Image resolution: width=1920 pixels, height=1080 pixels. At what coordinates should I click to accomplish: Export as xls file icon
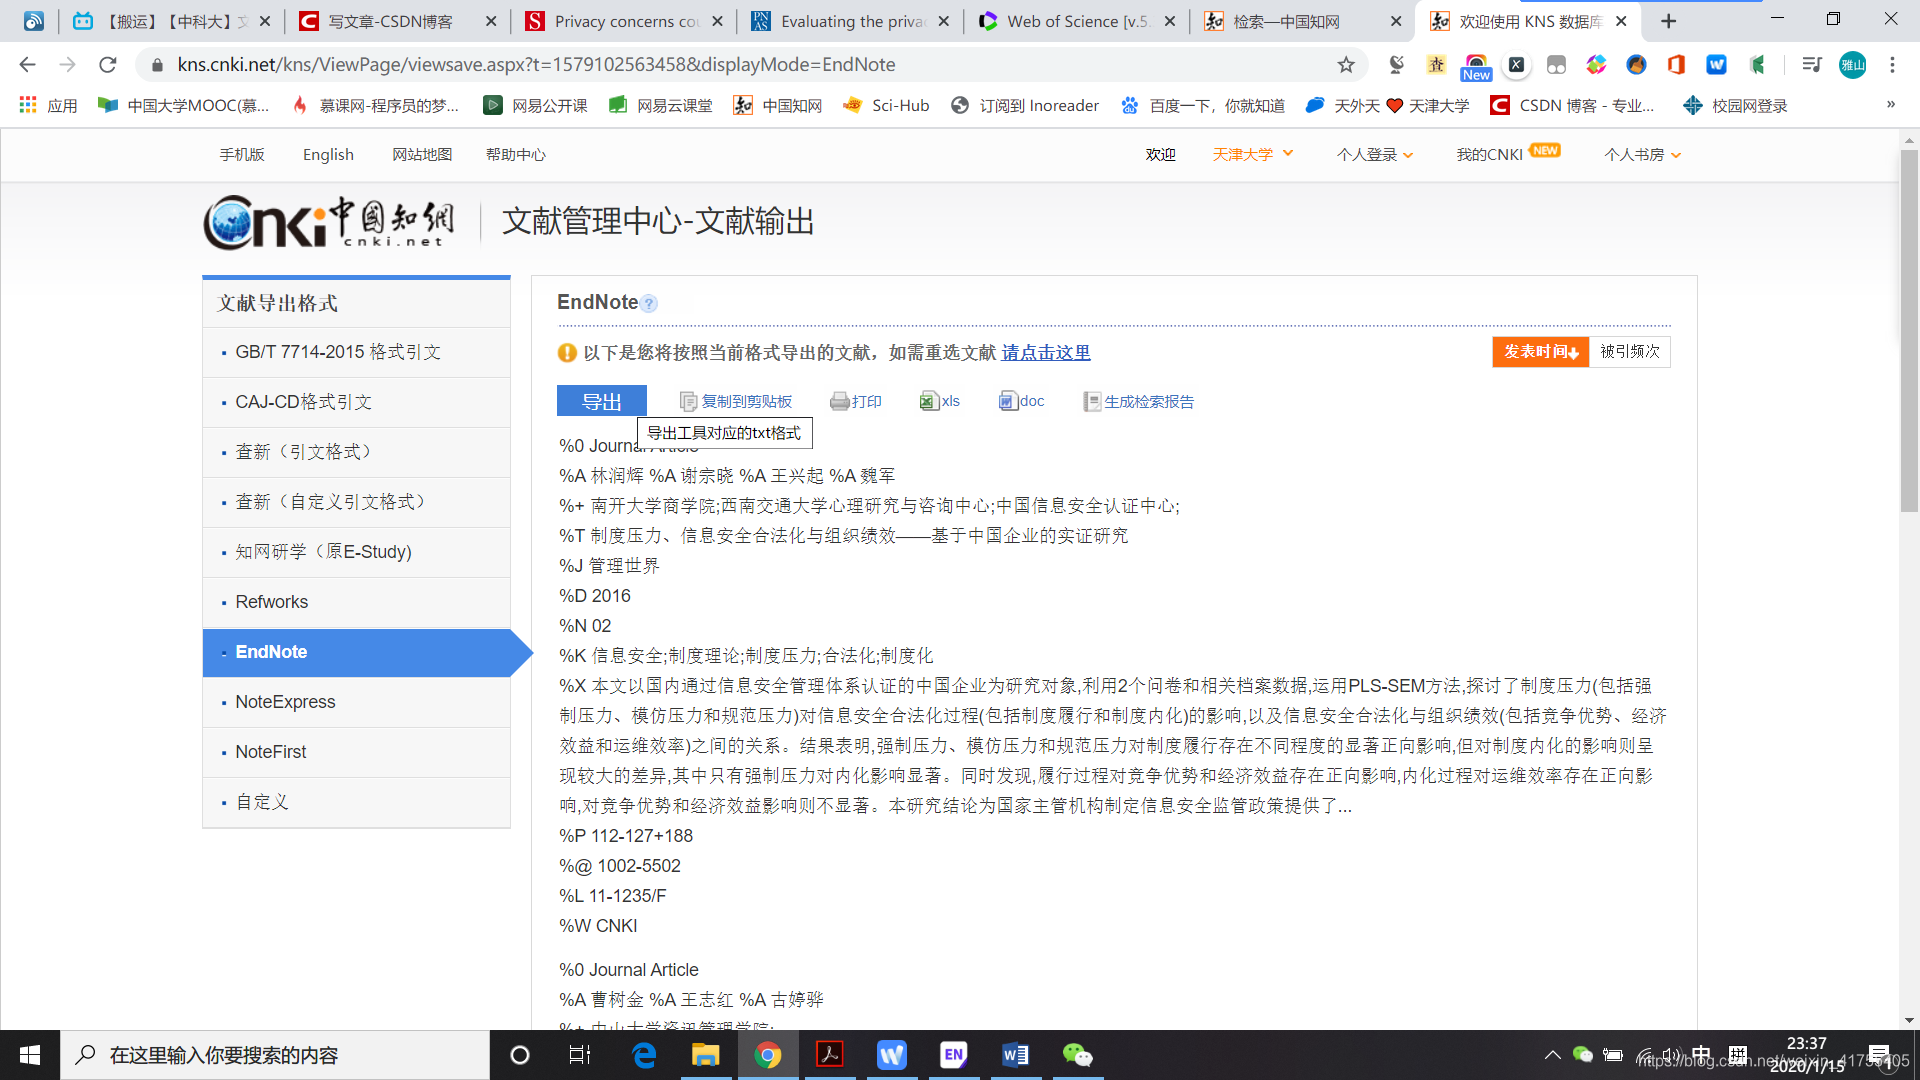[x=928, y=402]
